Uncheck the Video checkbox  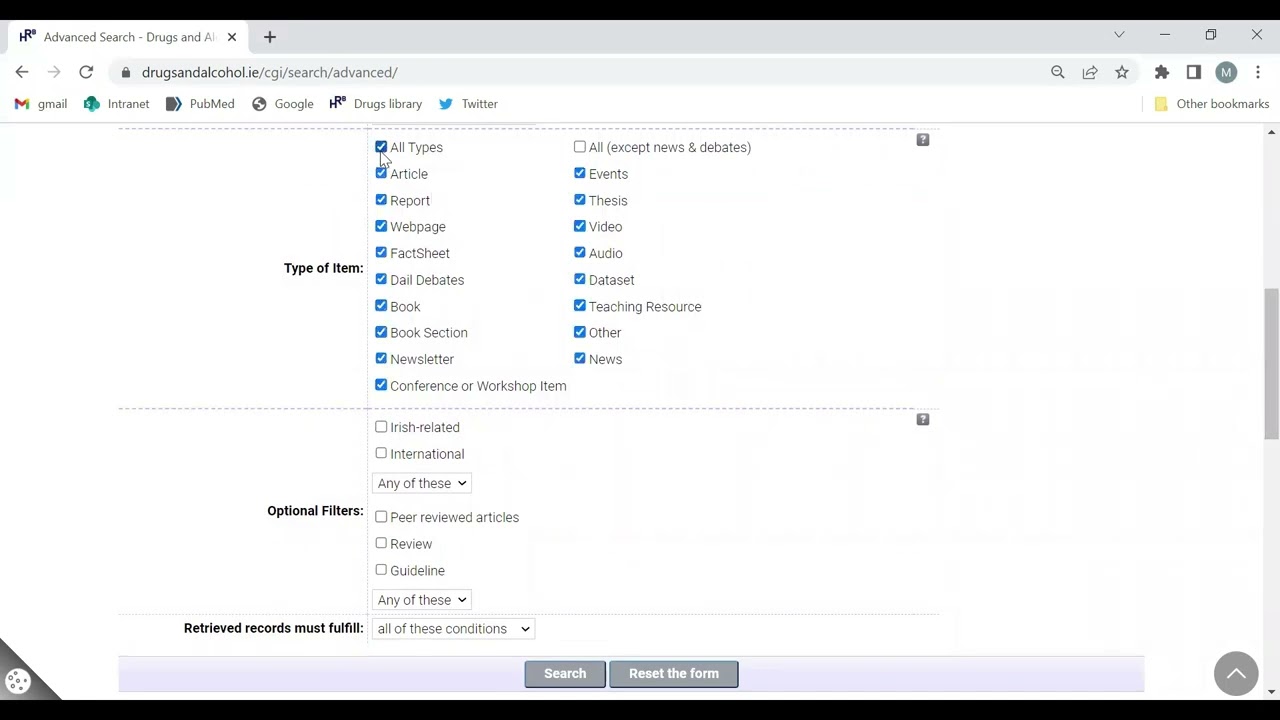(580, 227)
